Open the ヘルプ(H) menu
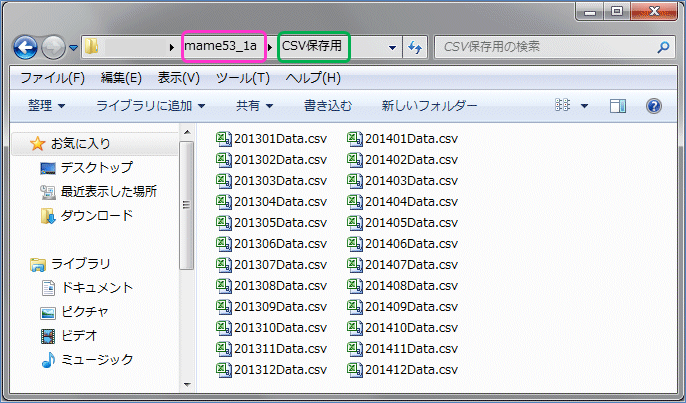 point(313,78)
